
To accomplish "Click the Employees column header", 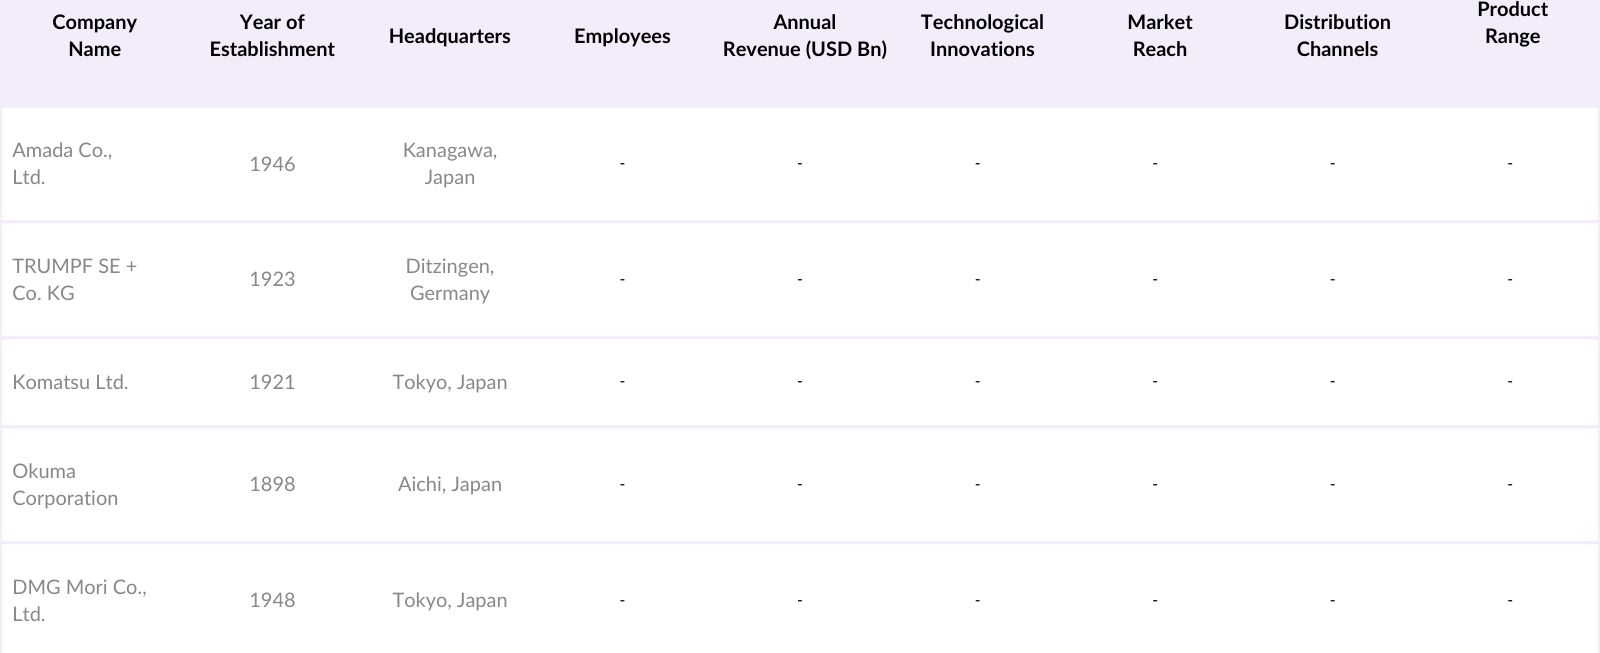I will click(x=622, y=36).
